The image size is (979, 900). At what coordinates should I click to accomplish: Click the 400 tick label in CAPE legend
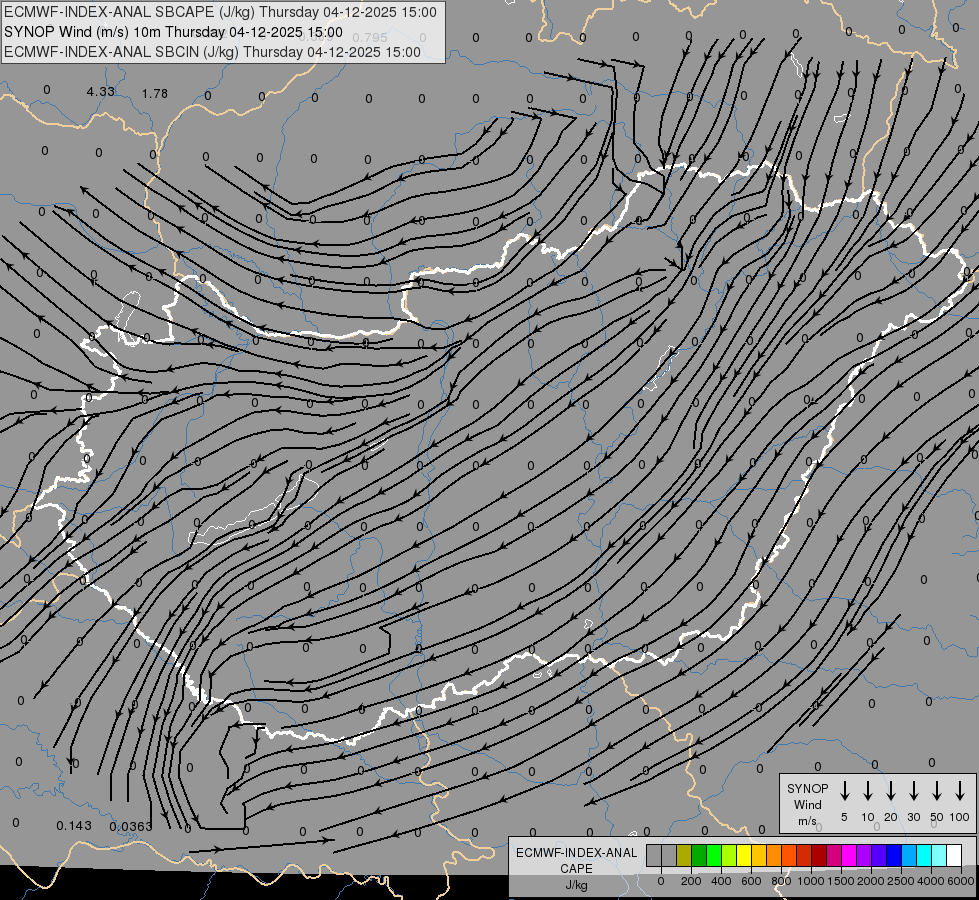click(721, 881)
